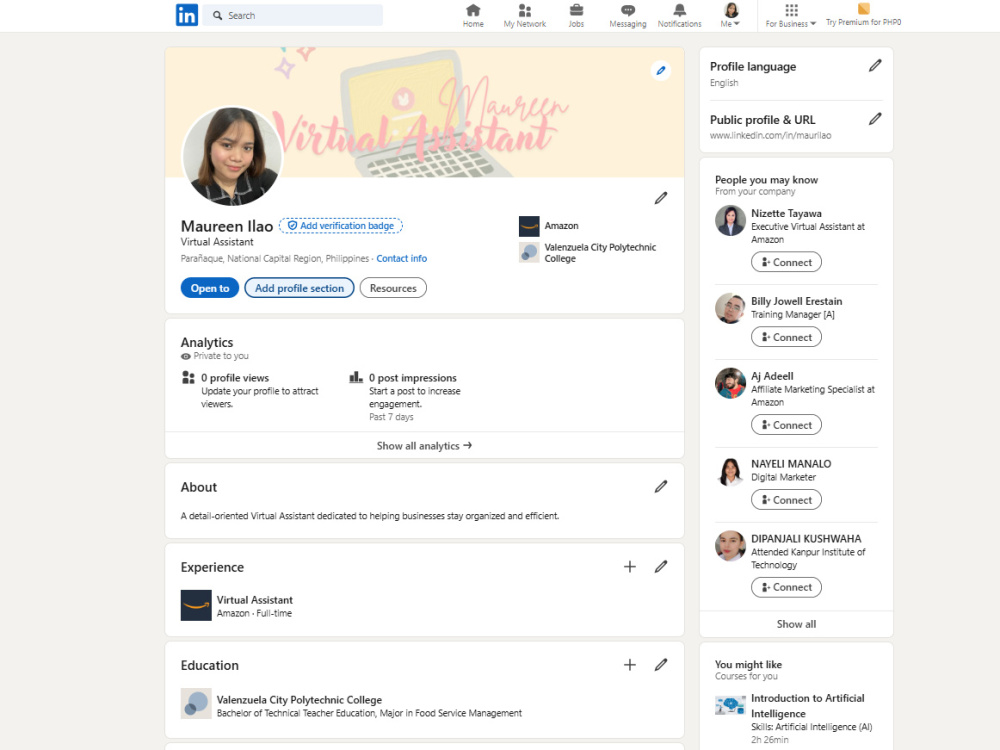Add a new Education entry plus icon

coord(629,665)
